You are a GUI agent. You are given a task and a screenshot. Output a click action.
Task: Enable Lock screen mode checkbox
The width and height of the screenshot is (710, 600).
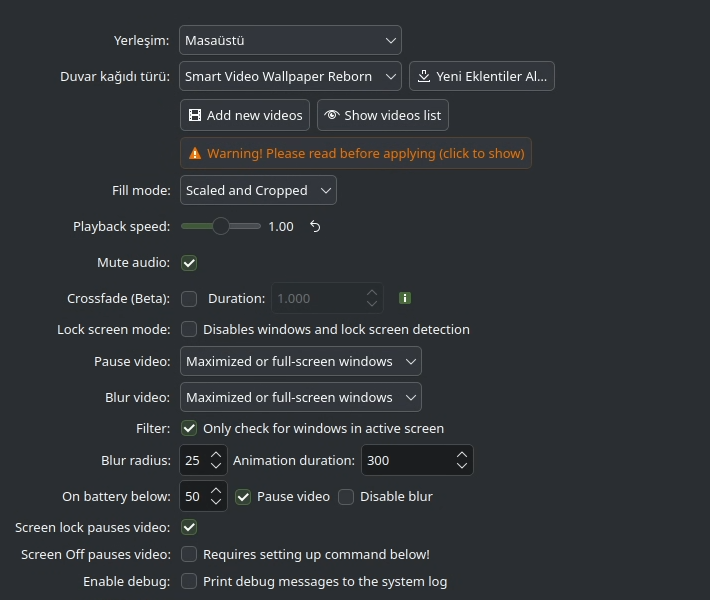[x=189, y=329]
